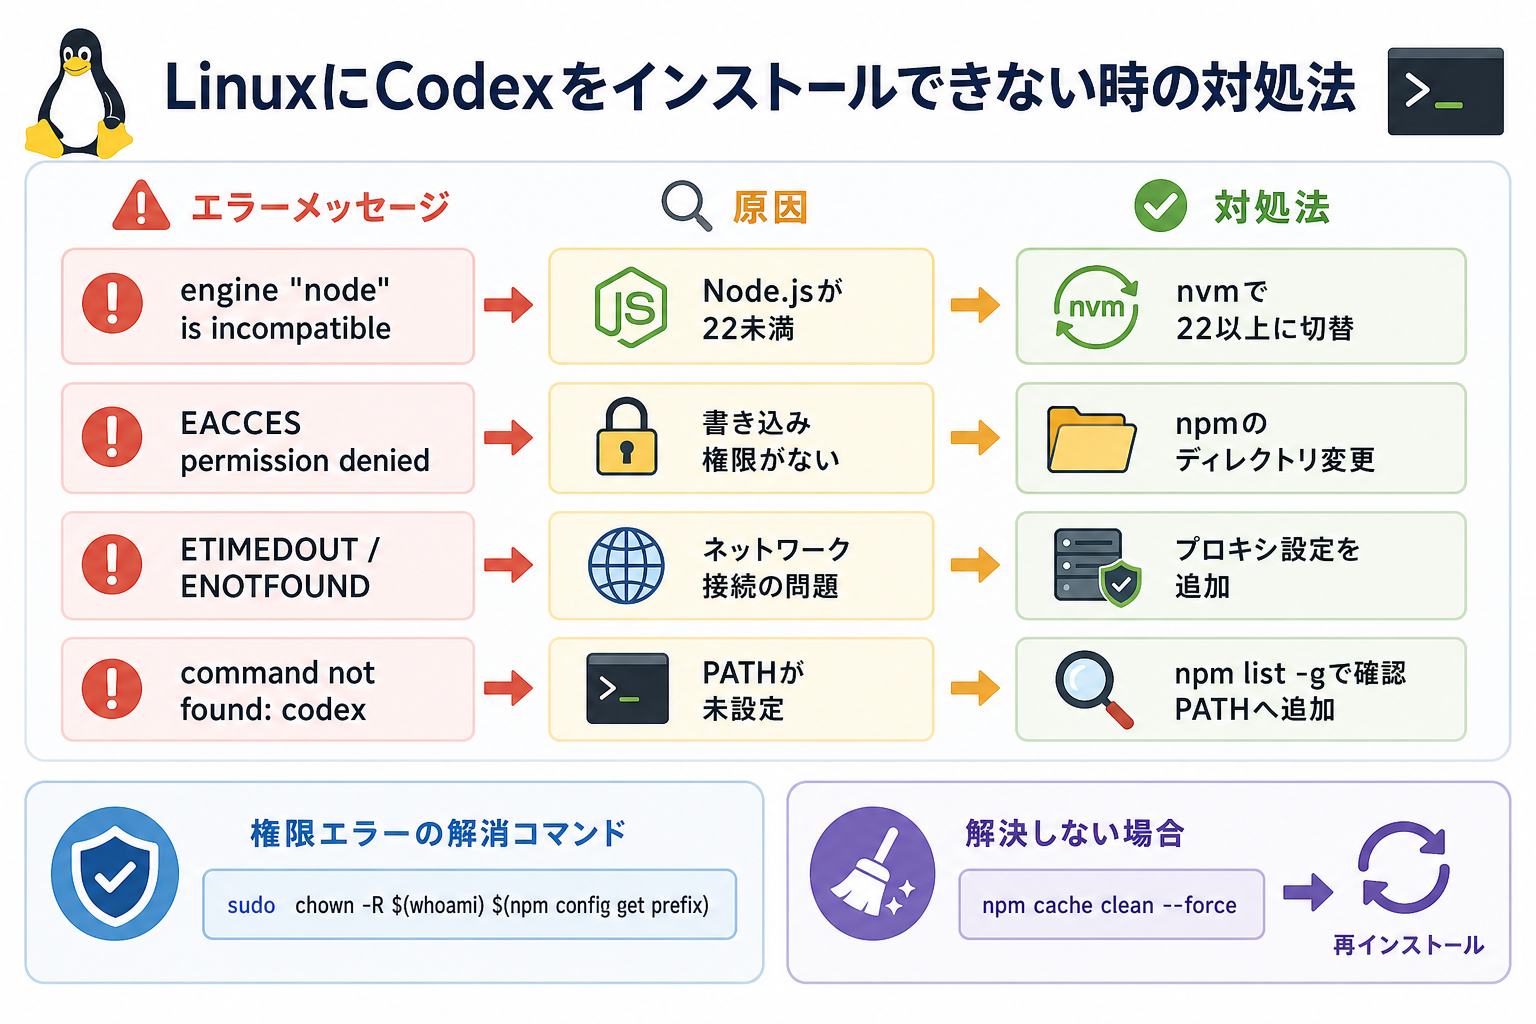Click the red exclamation icon beside command not found

tap(112, 688)
